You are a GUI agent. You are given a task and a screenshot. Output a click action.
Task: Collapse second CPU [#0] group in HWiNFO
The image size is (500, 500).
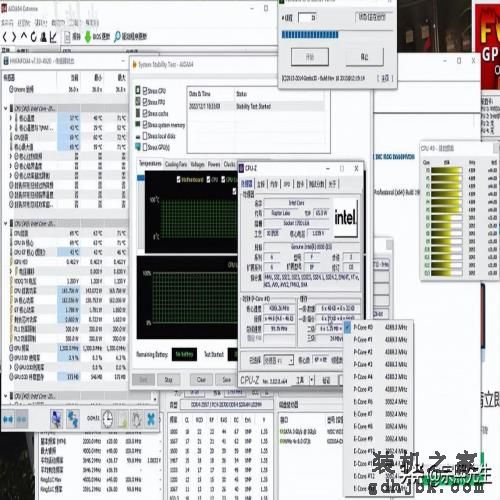coord(6,223)
